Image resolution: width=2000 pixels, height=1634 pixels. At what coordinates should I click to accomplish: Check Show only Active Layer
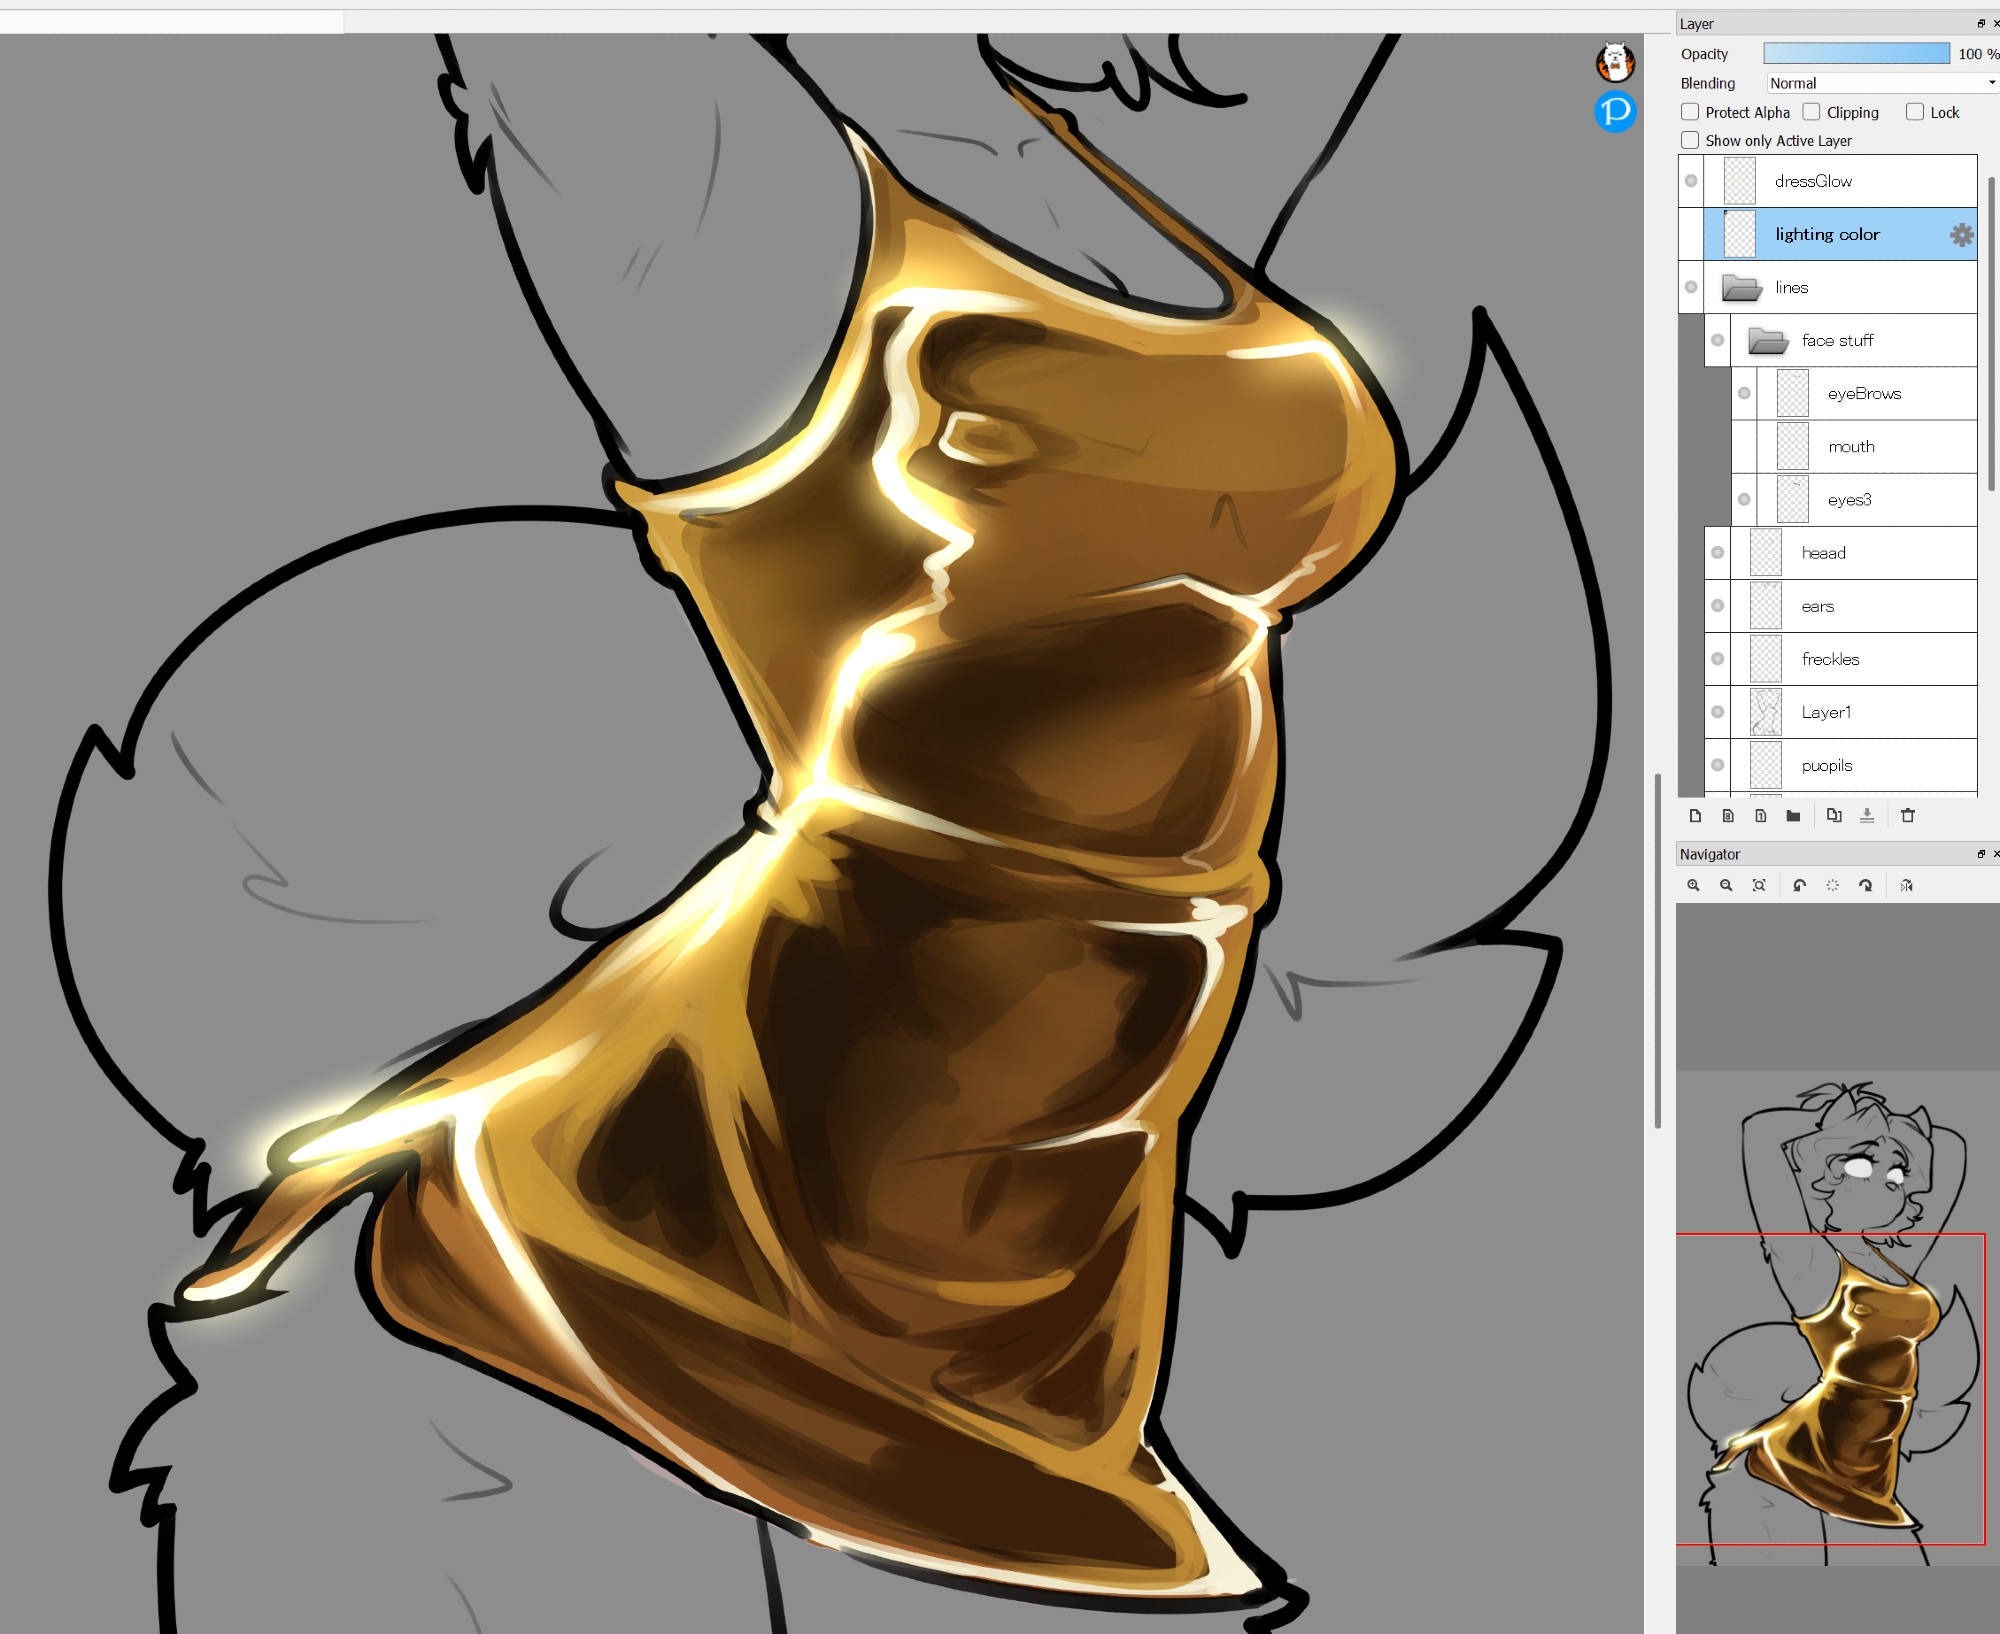pos(1690,140)
